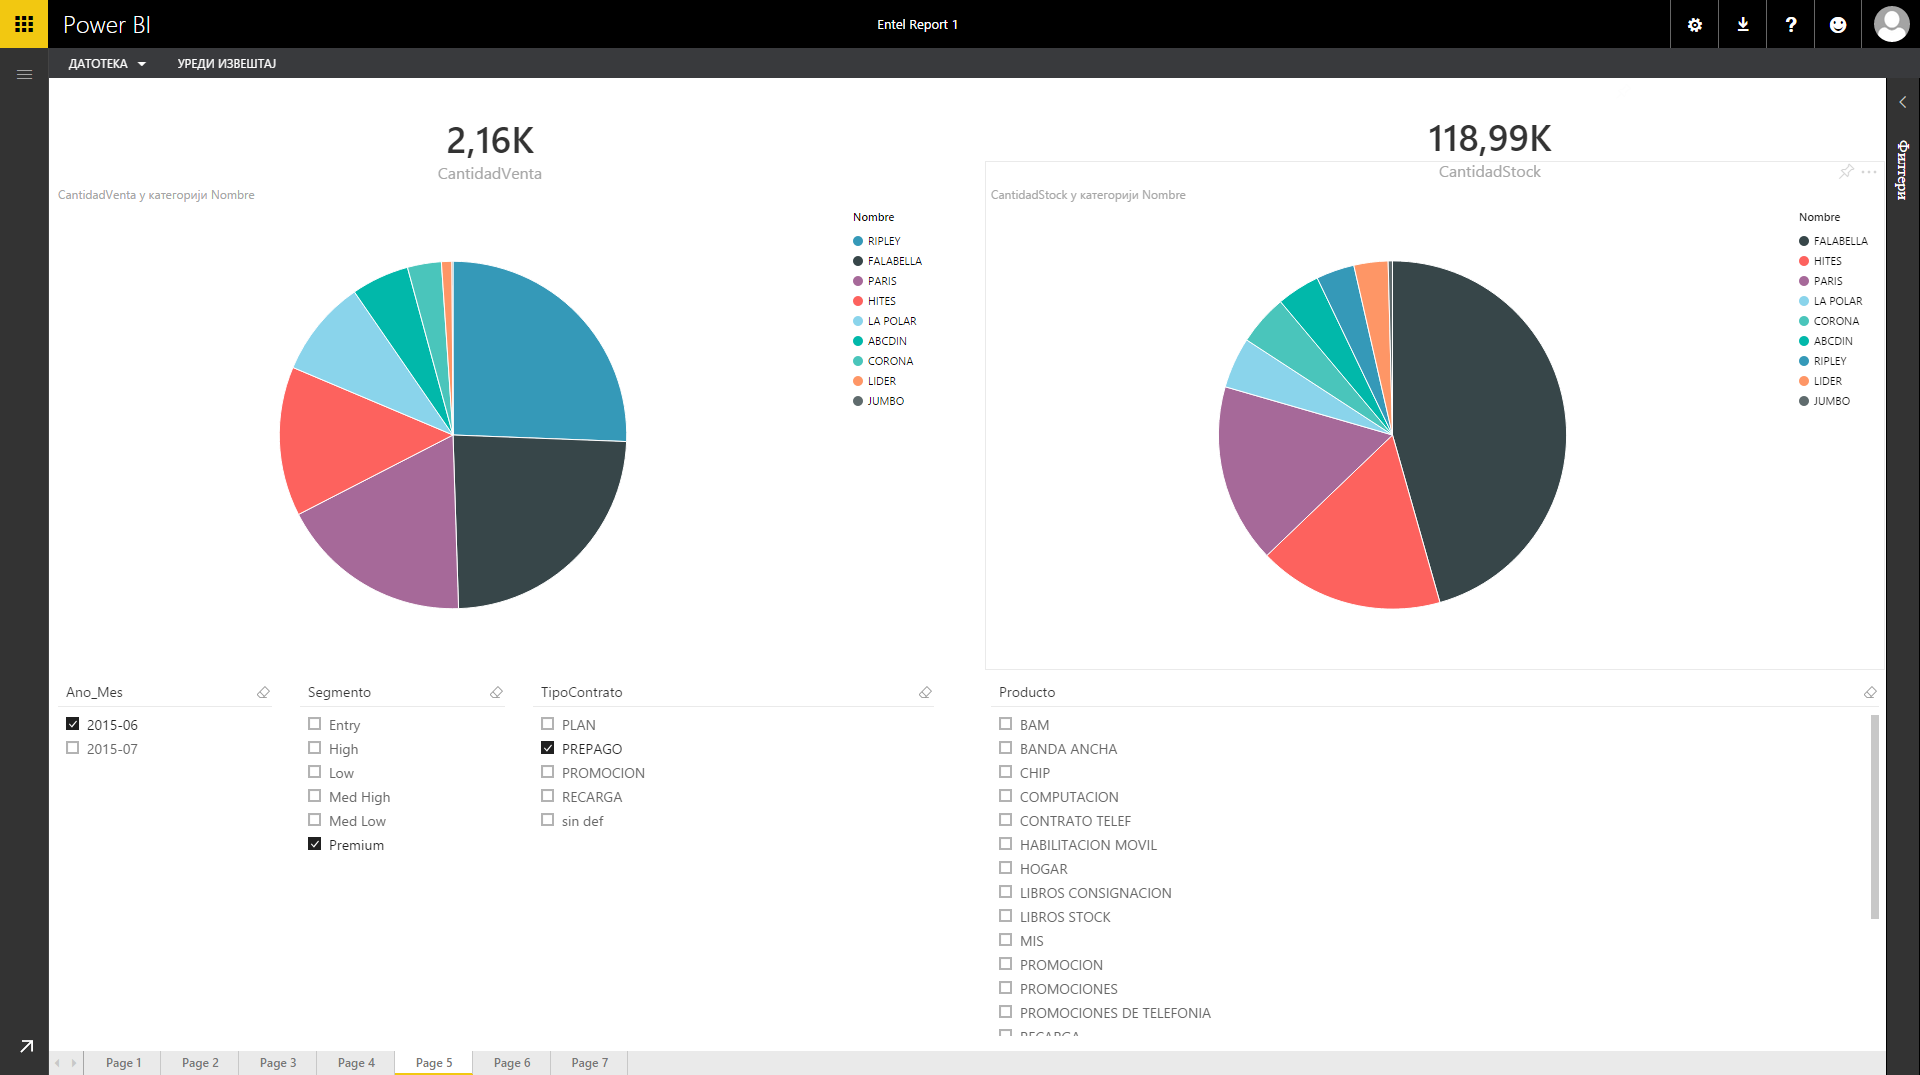The image size is (1920, 1075).
Task: Select the PARIS legend entry in sales chart
Action: [875, 281]
